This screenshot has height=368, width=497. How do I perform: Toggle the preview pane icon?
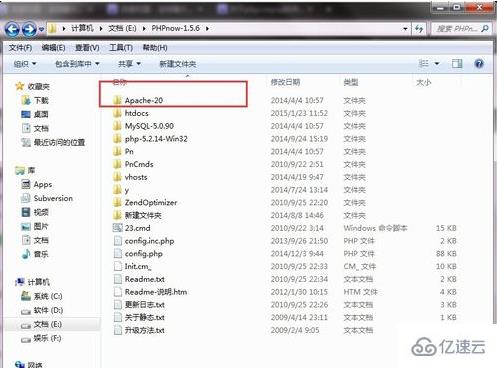pos(457,63)
